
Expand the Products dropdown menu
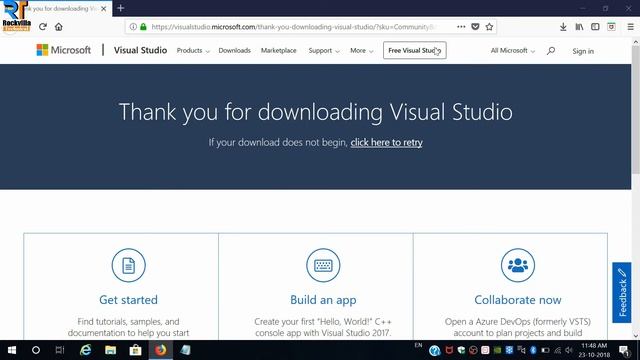coord(193,51)
